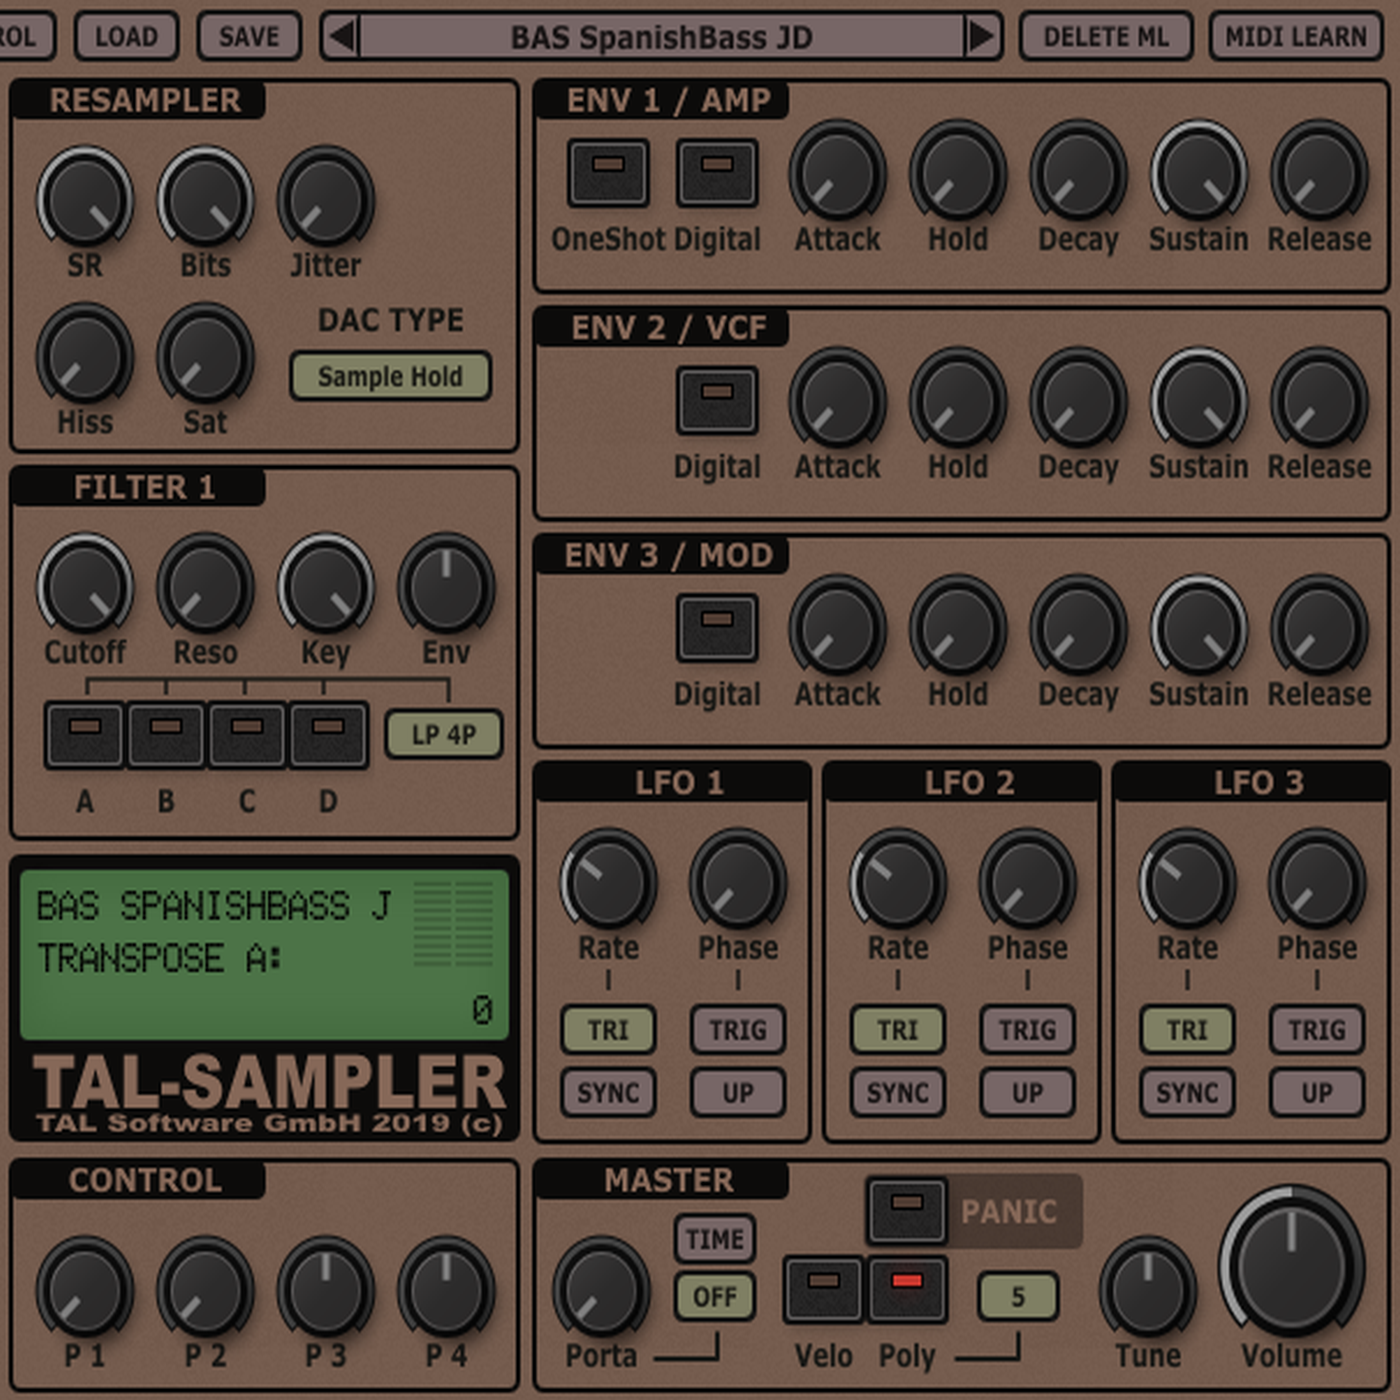Open the Sample Hold DAC type selector

tap(390, 377)
